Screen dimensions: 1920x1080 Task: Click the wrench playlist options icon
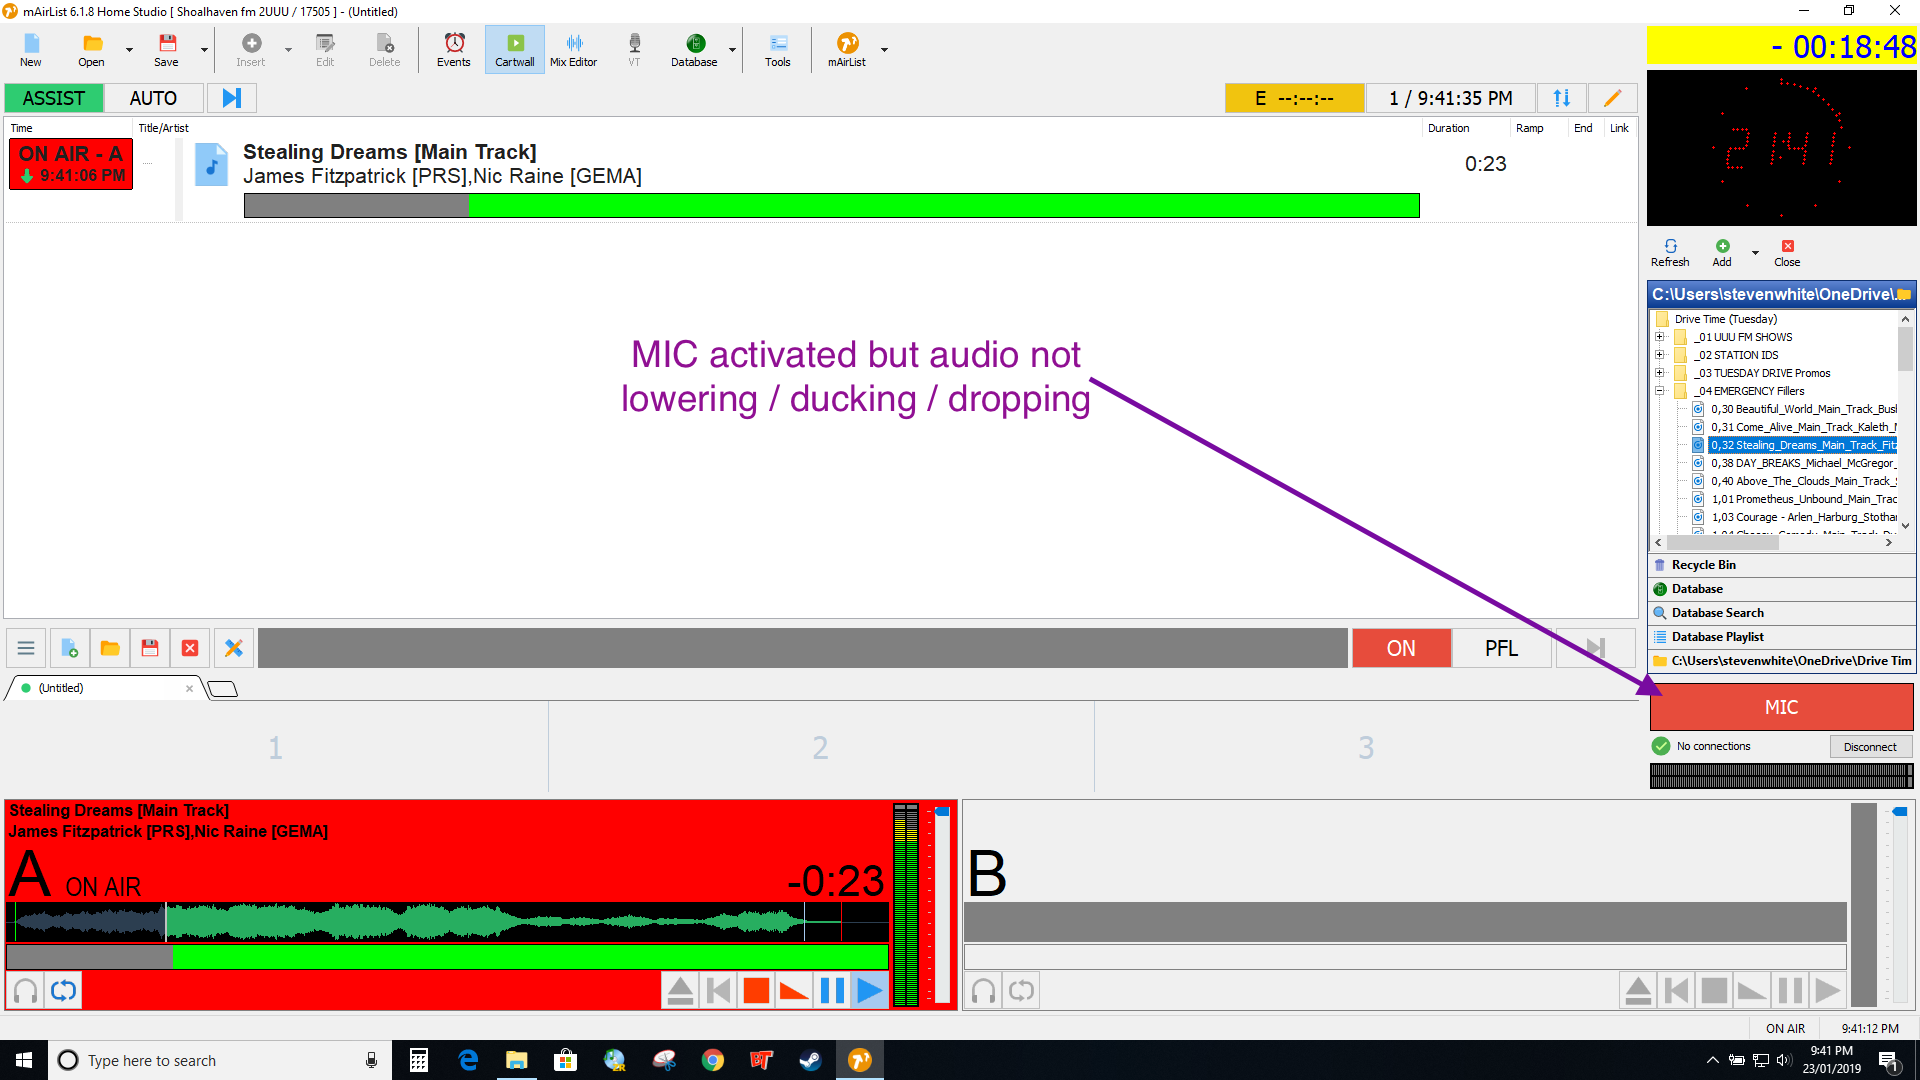pyautogui.click(x=233, y=648)
